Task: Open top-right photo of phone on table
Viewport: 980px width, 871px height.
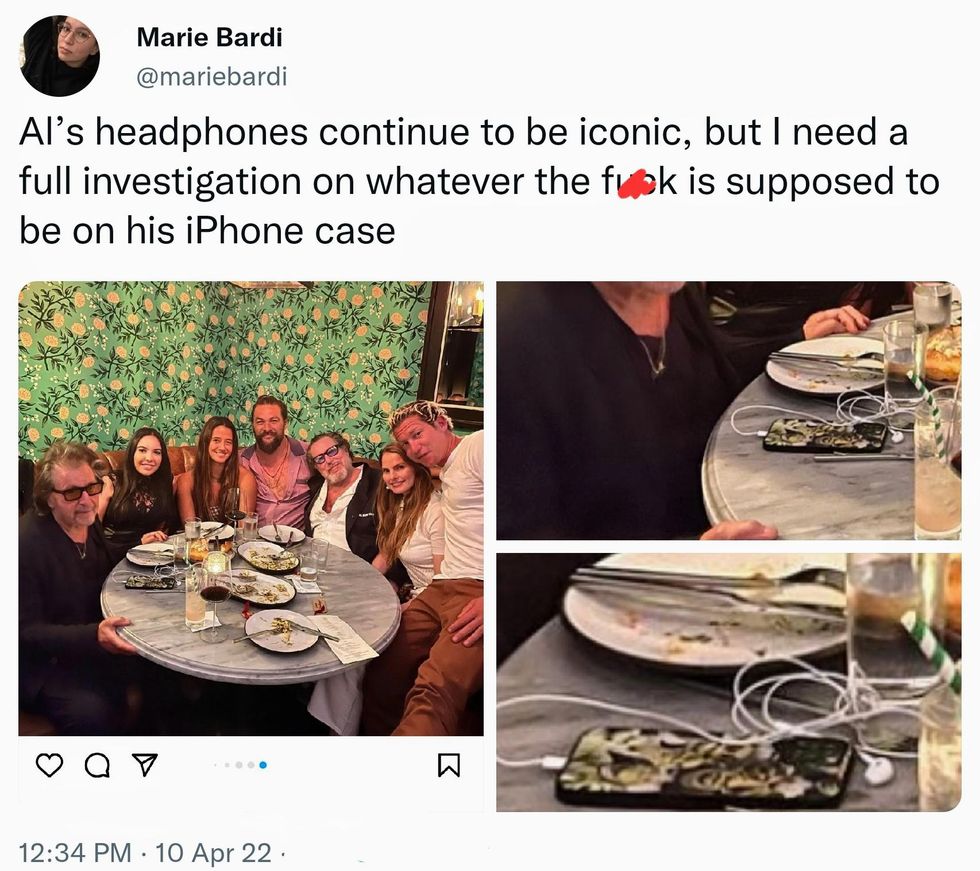Action: (x=728, y=410)
